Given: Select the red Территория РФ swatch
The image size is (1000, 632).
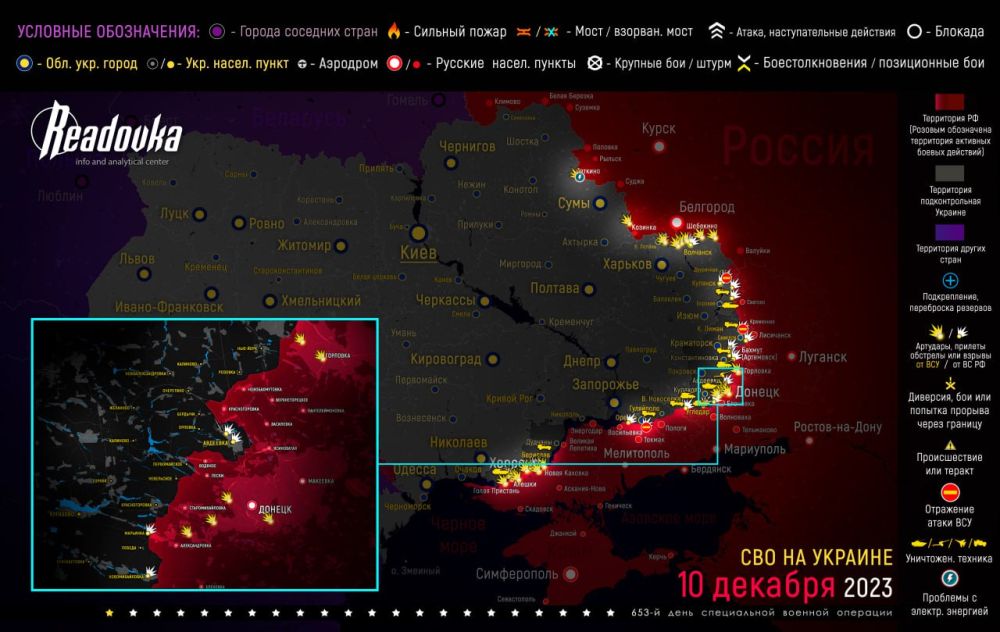Looking at the screenshot, I should pos(950,102).
